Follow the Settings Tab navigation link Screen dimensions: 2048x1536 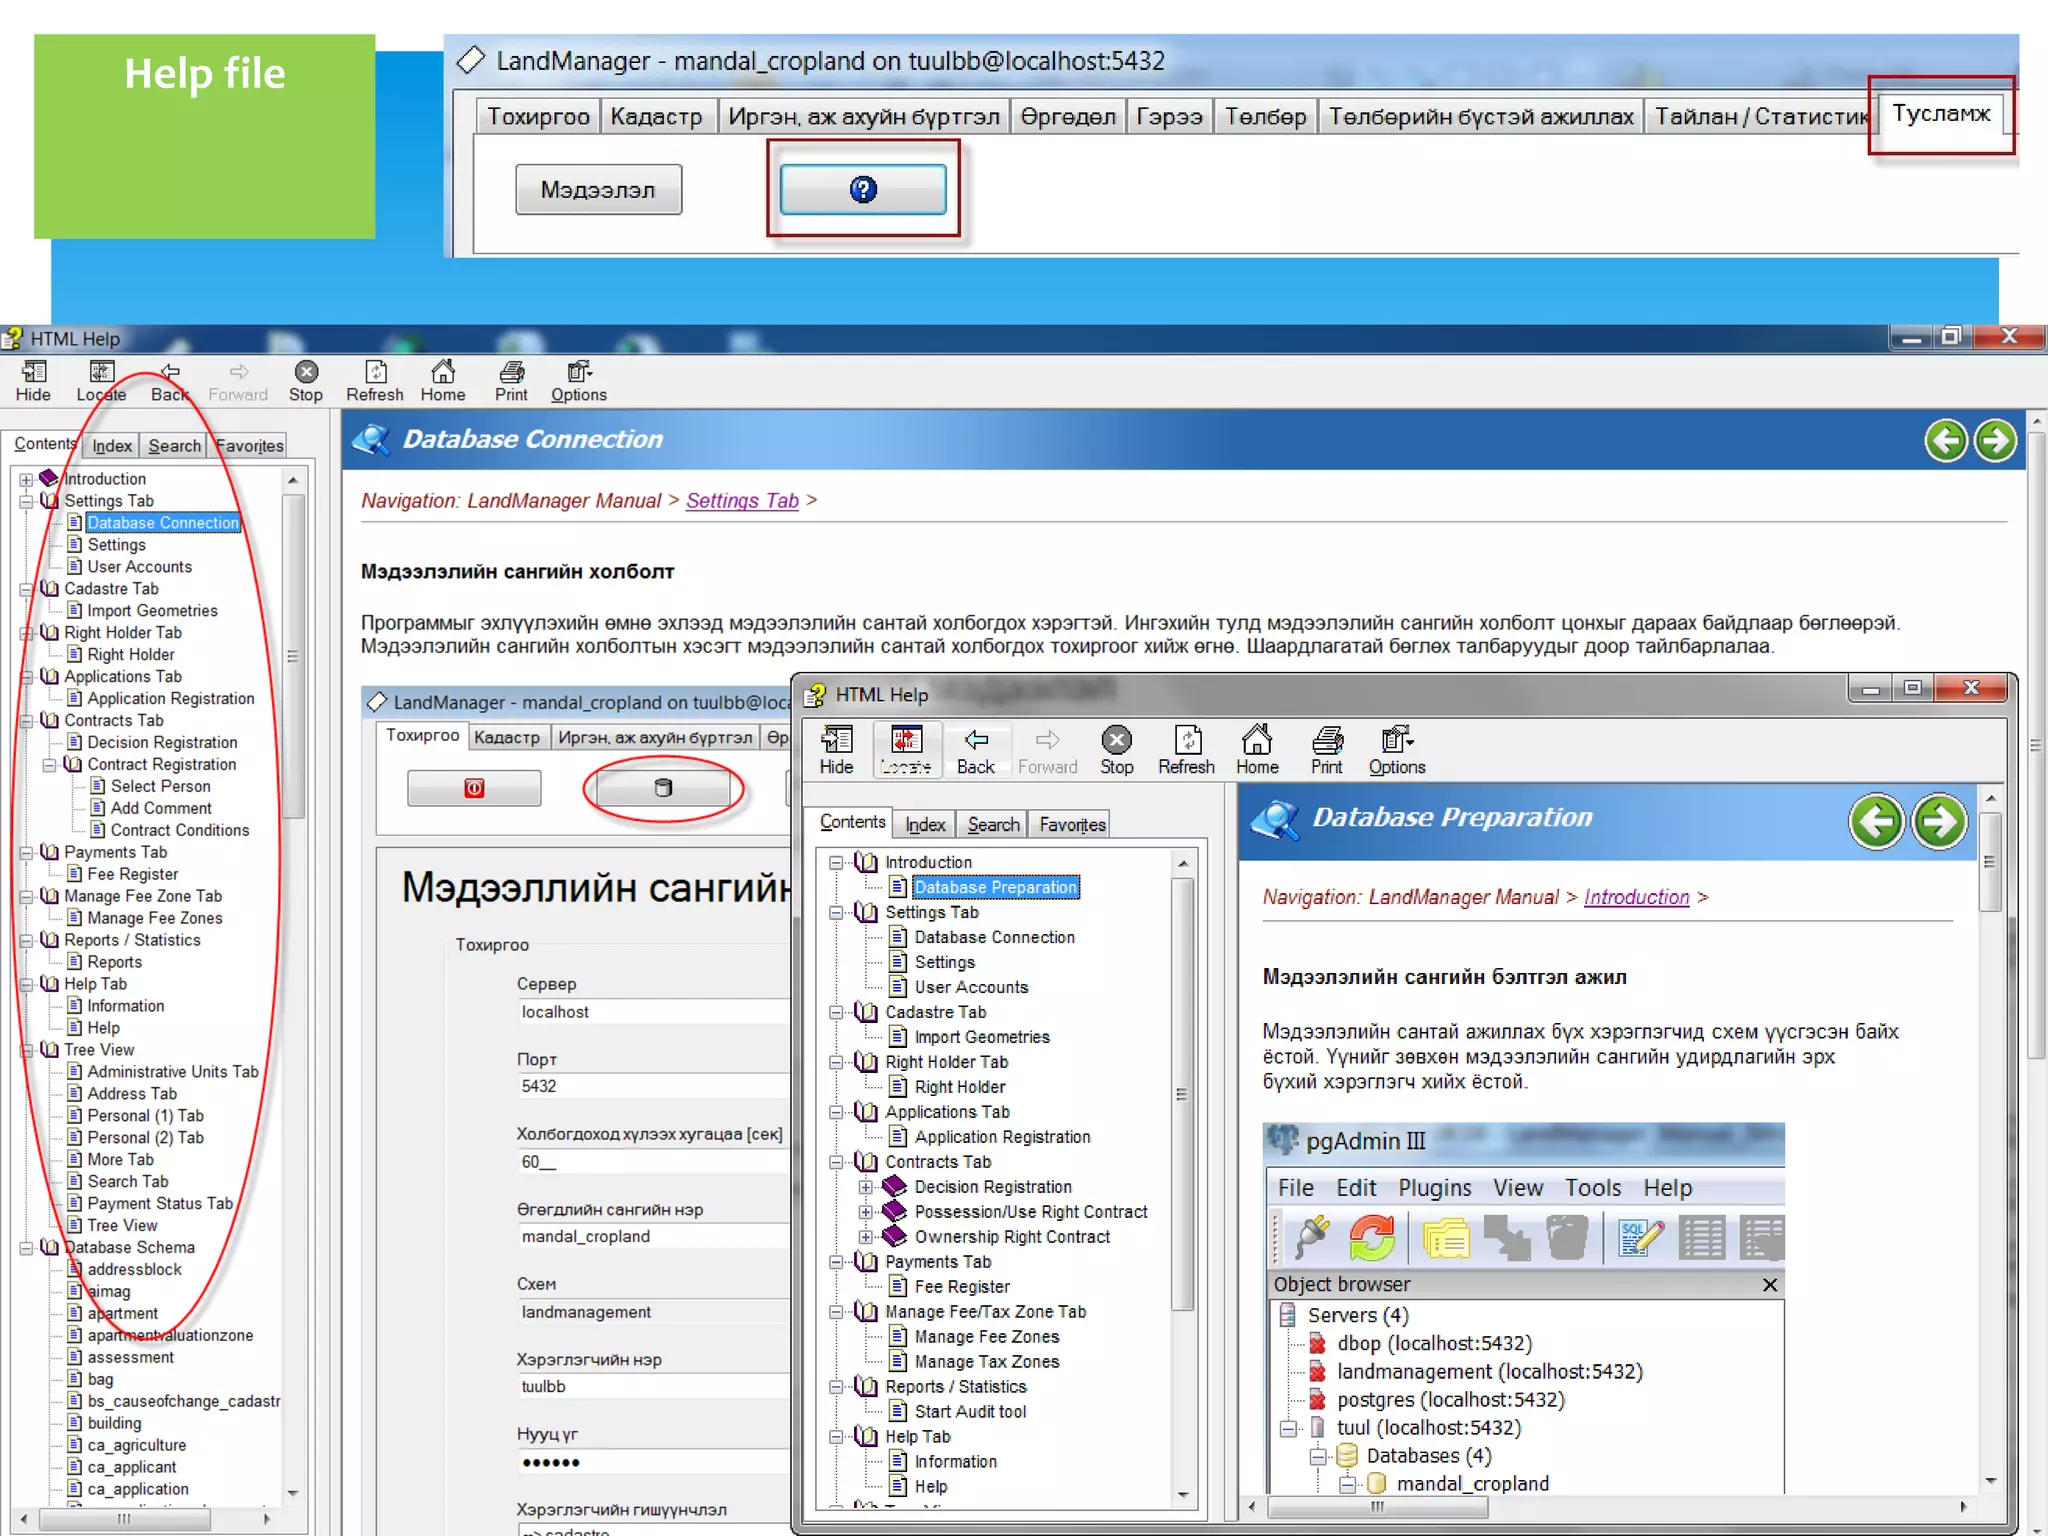742,500
